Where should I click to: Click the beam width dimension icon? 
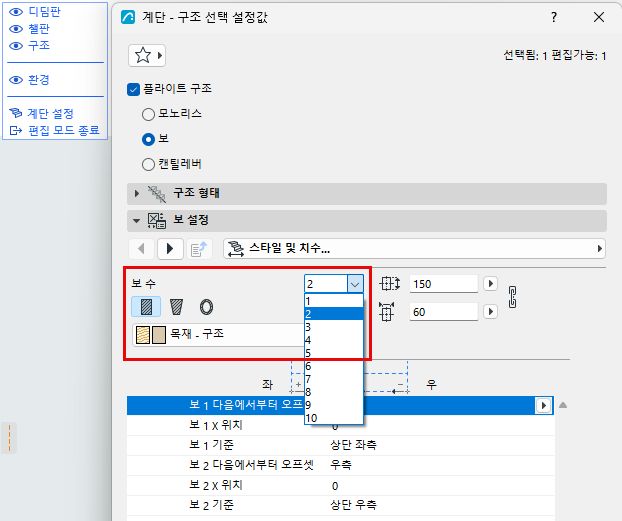click(387, 312)
